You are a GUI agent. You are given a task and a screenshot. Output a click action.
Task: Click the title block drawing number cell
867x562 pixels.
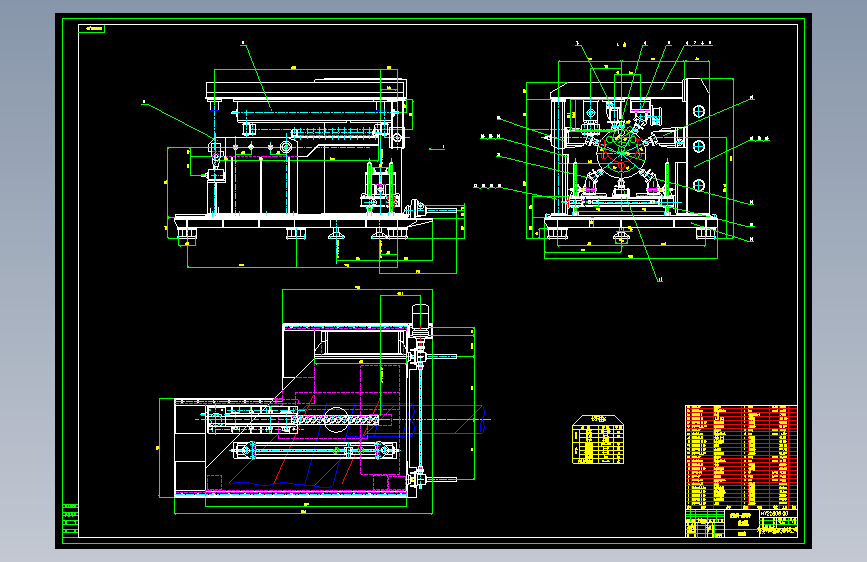[x=779, y=514]
